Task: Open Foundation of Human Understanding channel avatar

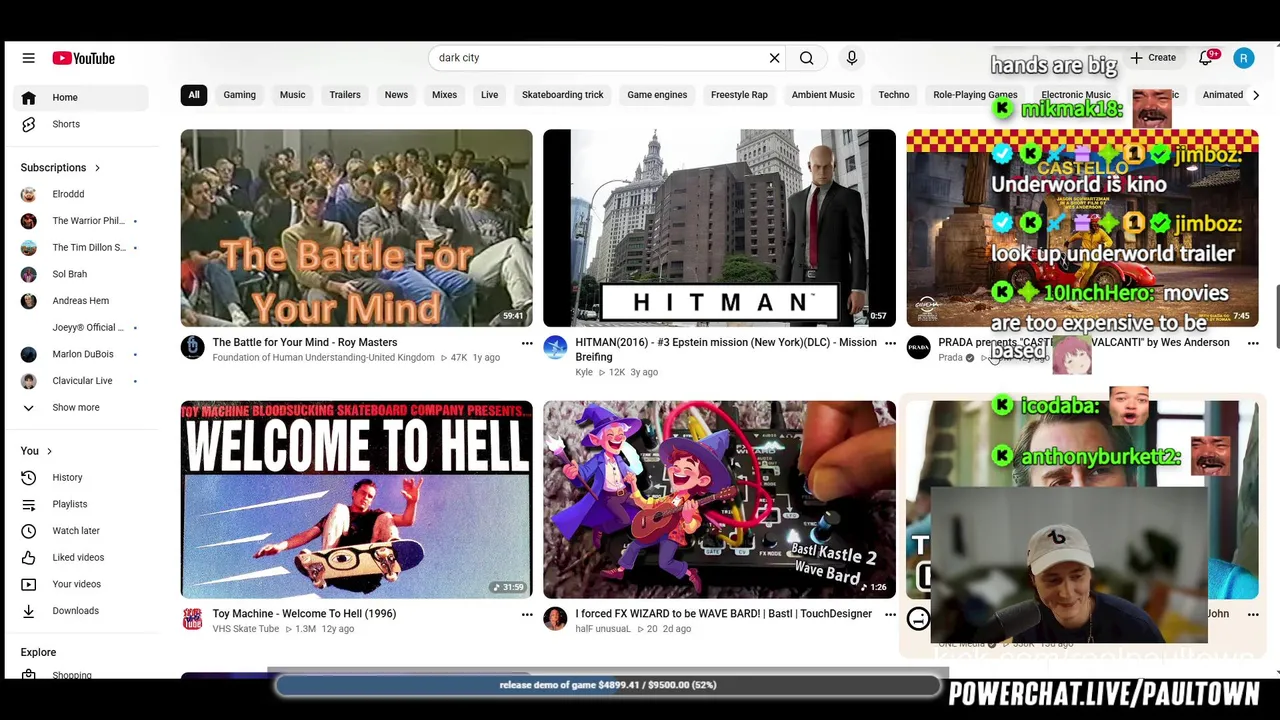Action: tap(192, 347)
